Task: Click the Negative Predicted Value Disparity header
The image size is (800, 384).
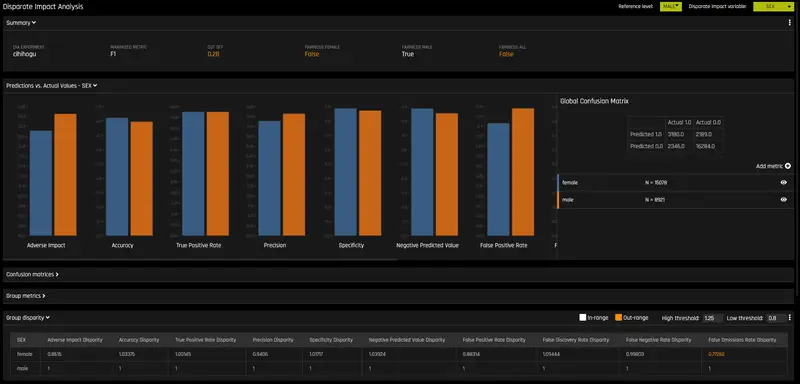Action: coord(407,340)
